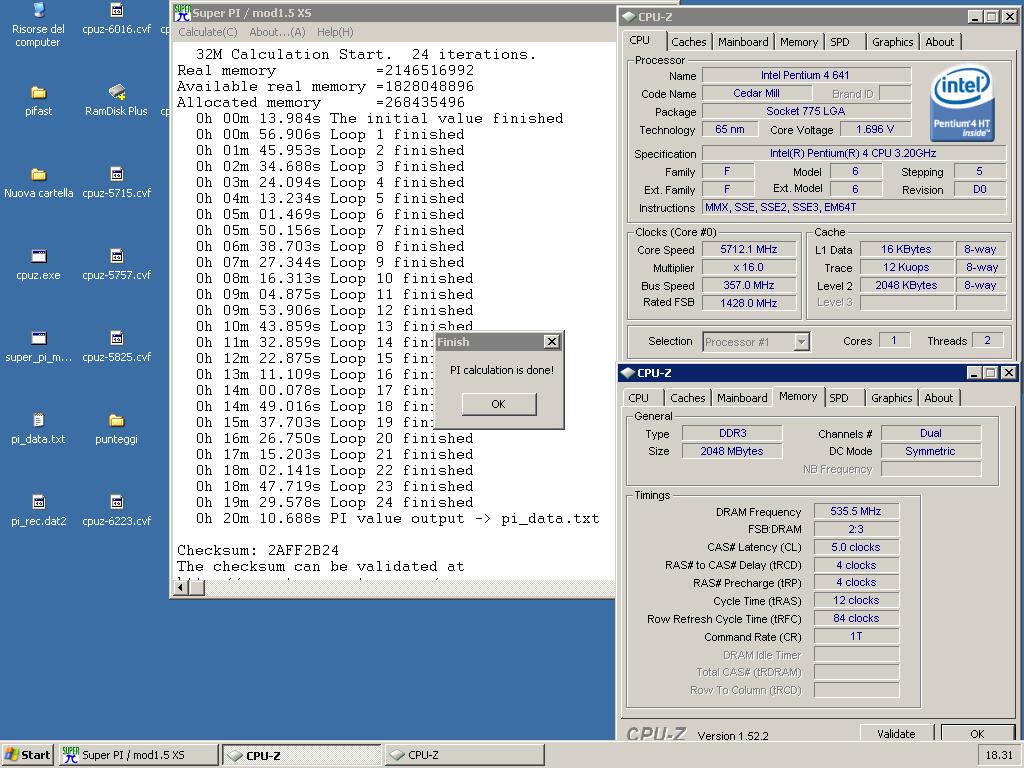1024x768 pixels.
Task: Select cpuz-6223.cvf desktop file
Action: pyautogui.click(x=116, y=511)
